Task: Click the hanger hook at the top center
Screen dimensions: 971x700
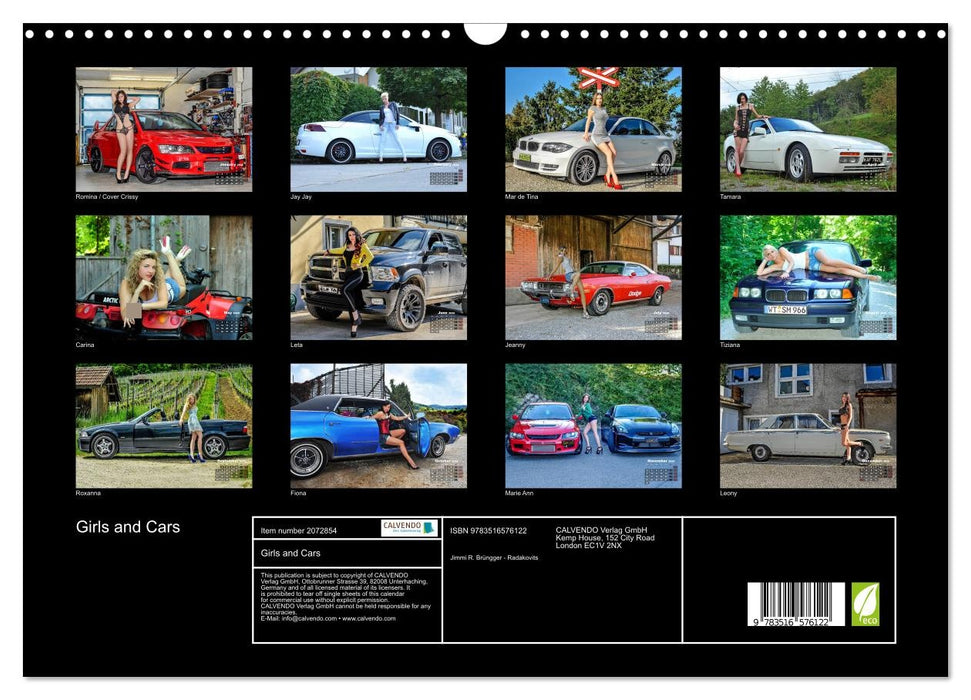Action: coord(485,33)
